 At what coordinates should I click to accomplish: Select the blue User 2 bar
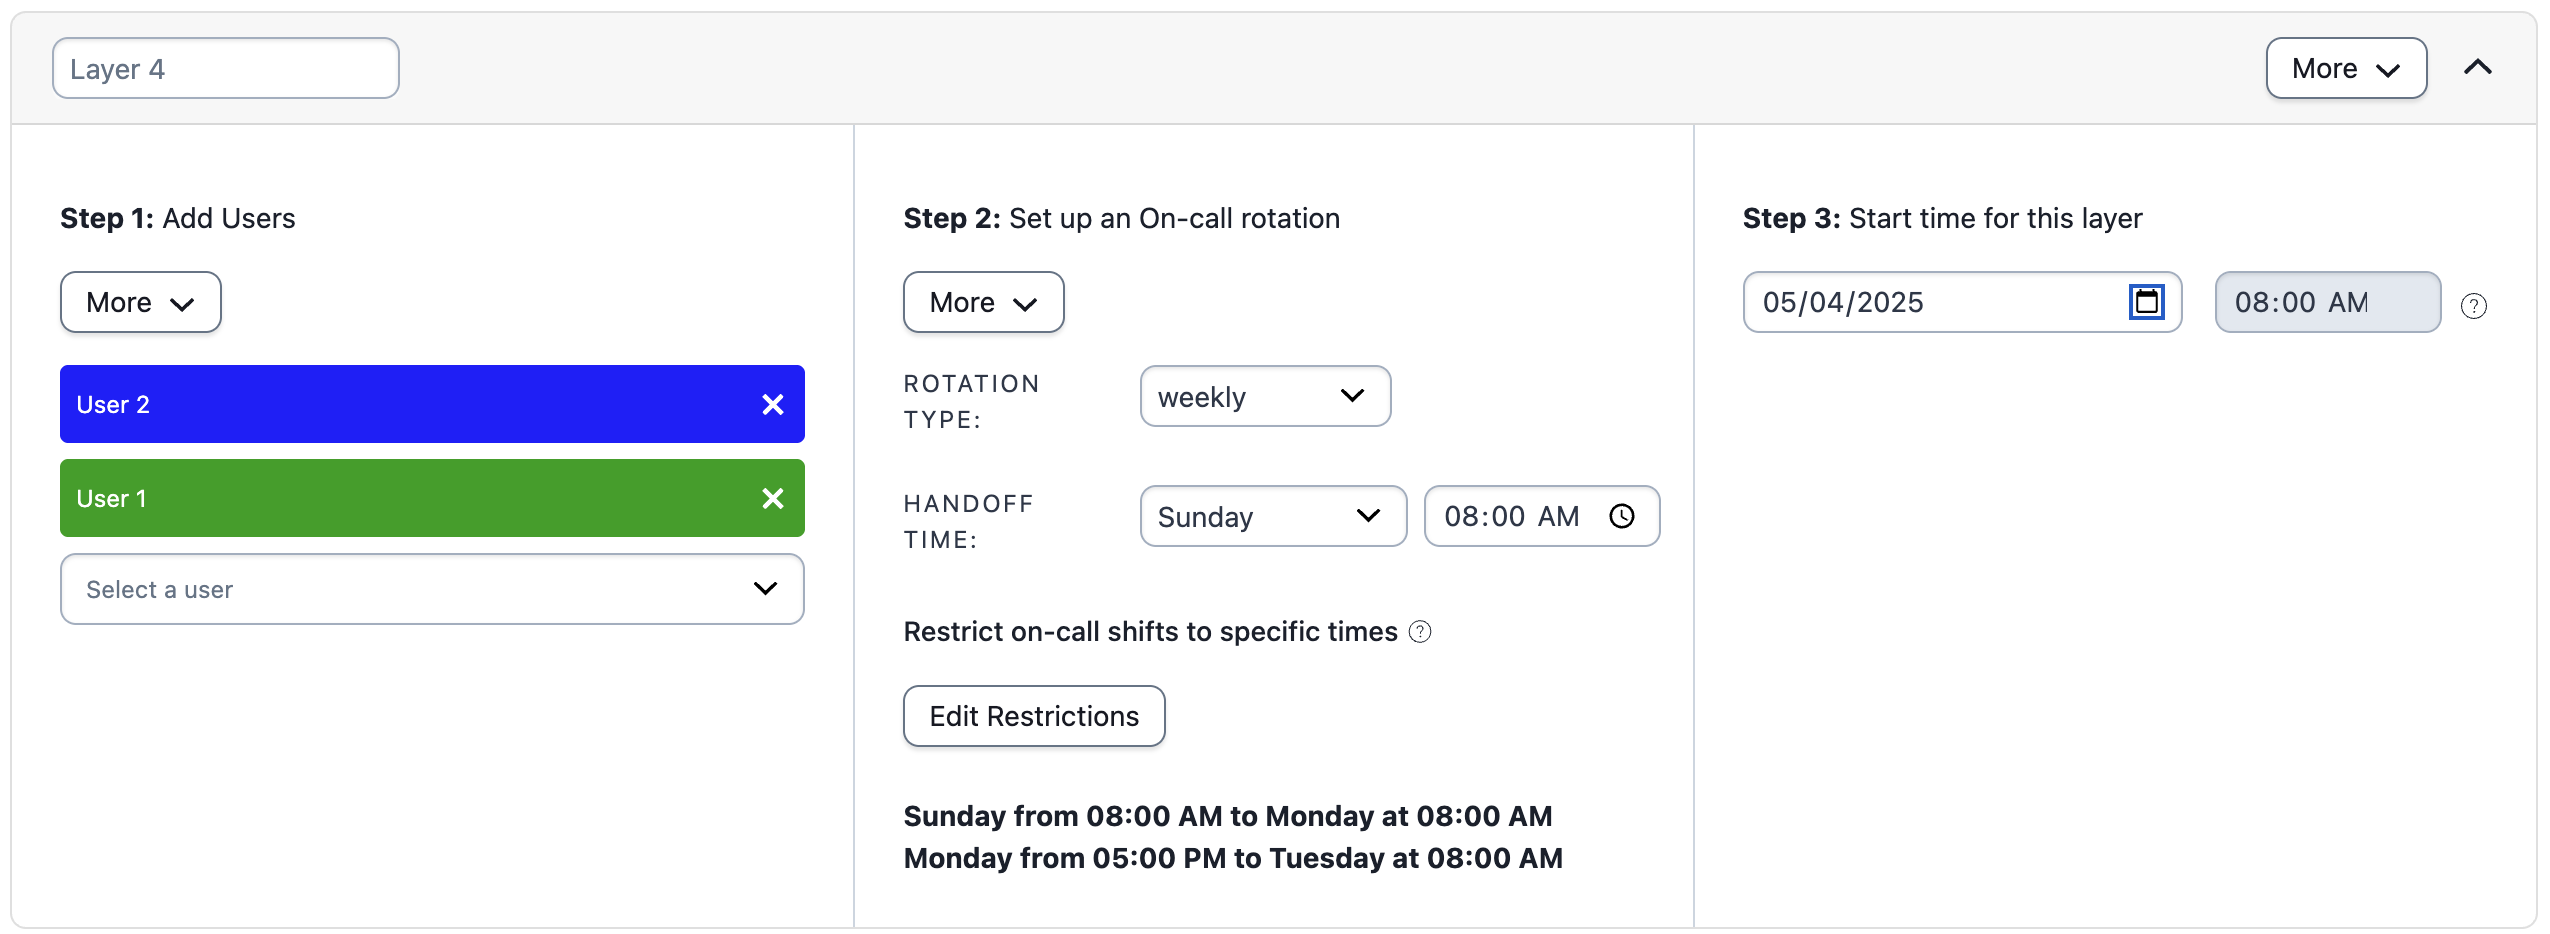pos(400,405)
